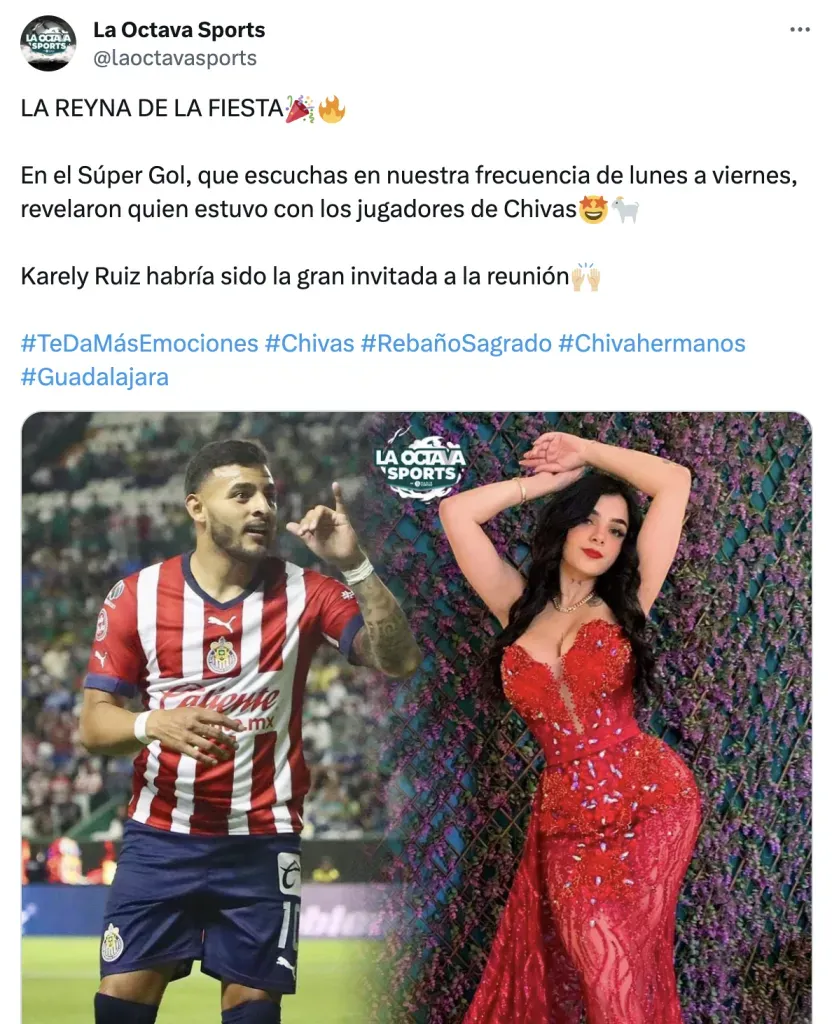Image resolution: width=832 pixels, height=1024 pixels.
Task: Click the fire emoji after FIESTA
Action: click(332, 108)
